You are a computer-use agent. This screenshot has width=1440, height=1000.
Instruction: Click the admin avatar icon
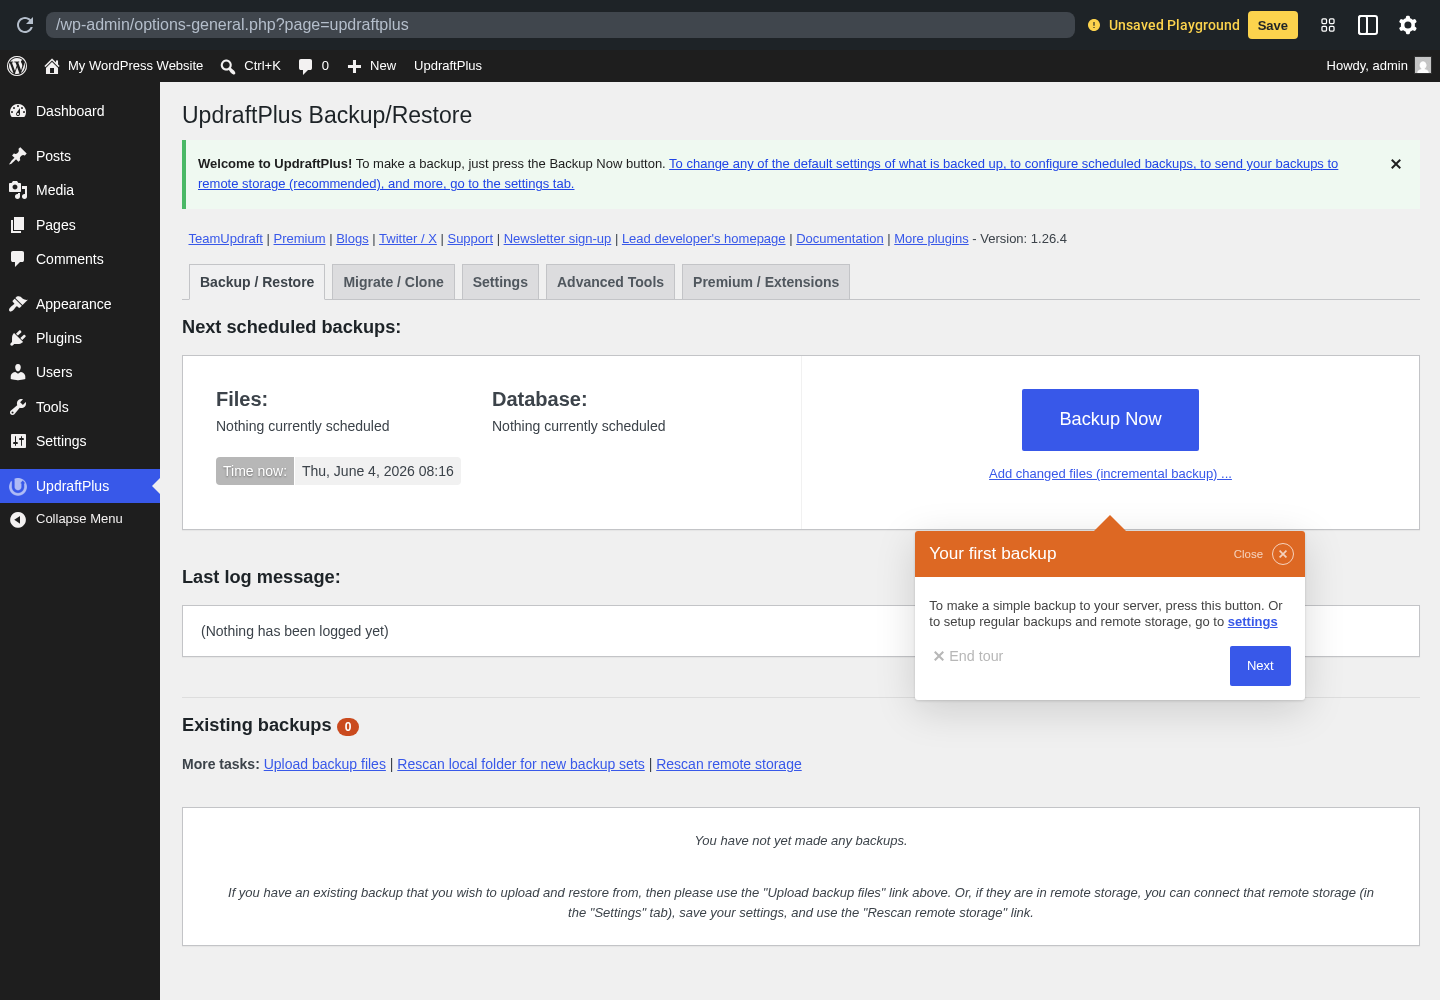pyautogui.click(x=1423, y=65)
